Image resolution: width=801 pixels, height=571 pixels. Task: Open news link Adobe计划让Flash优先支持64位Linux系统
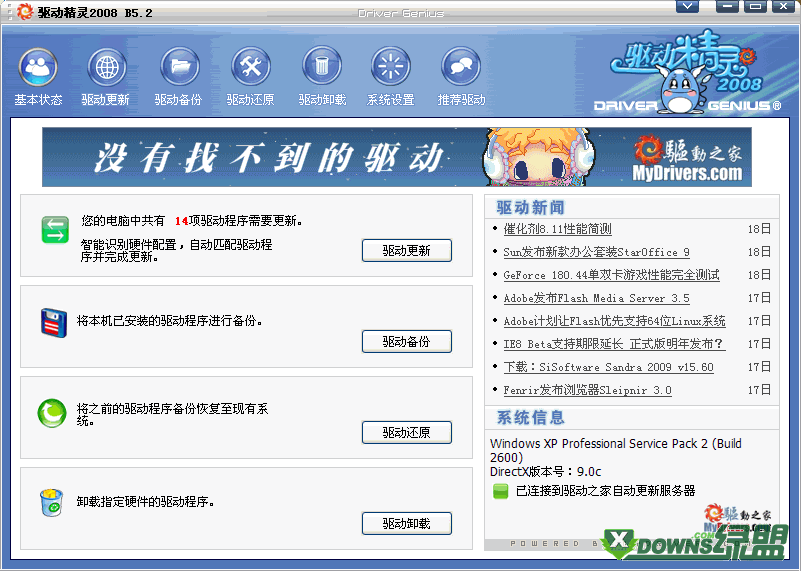614,321
